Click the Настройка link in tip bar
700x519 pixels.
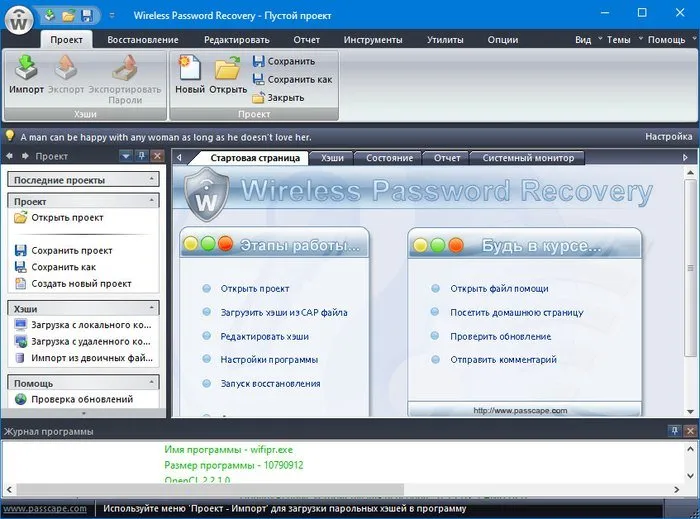[x=668, y=137]
